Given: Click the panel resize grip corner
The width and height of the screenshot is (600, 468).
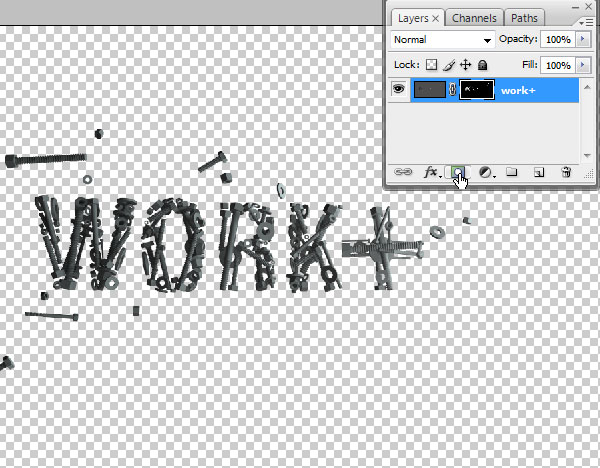Looking at the screenshot, I should (589, 174).
